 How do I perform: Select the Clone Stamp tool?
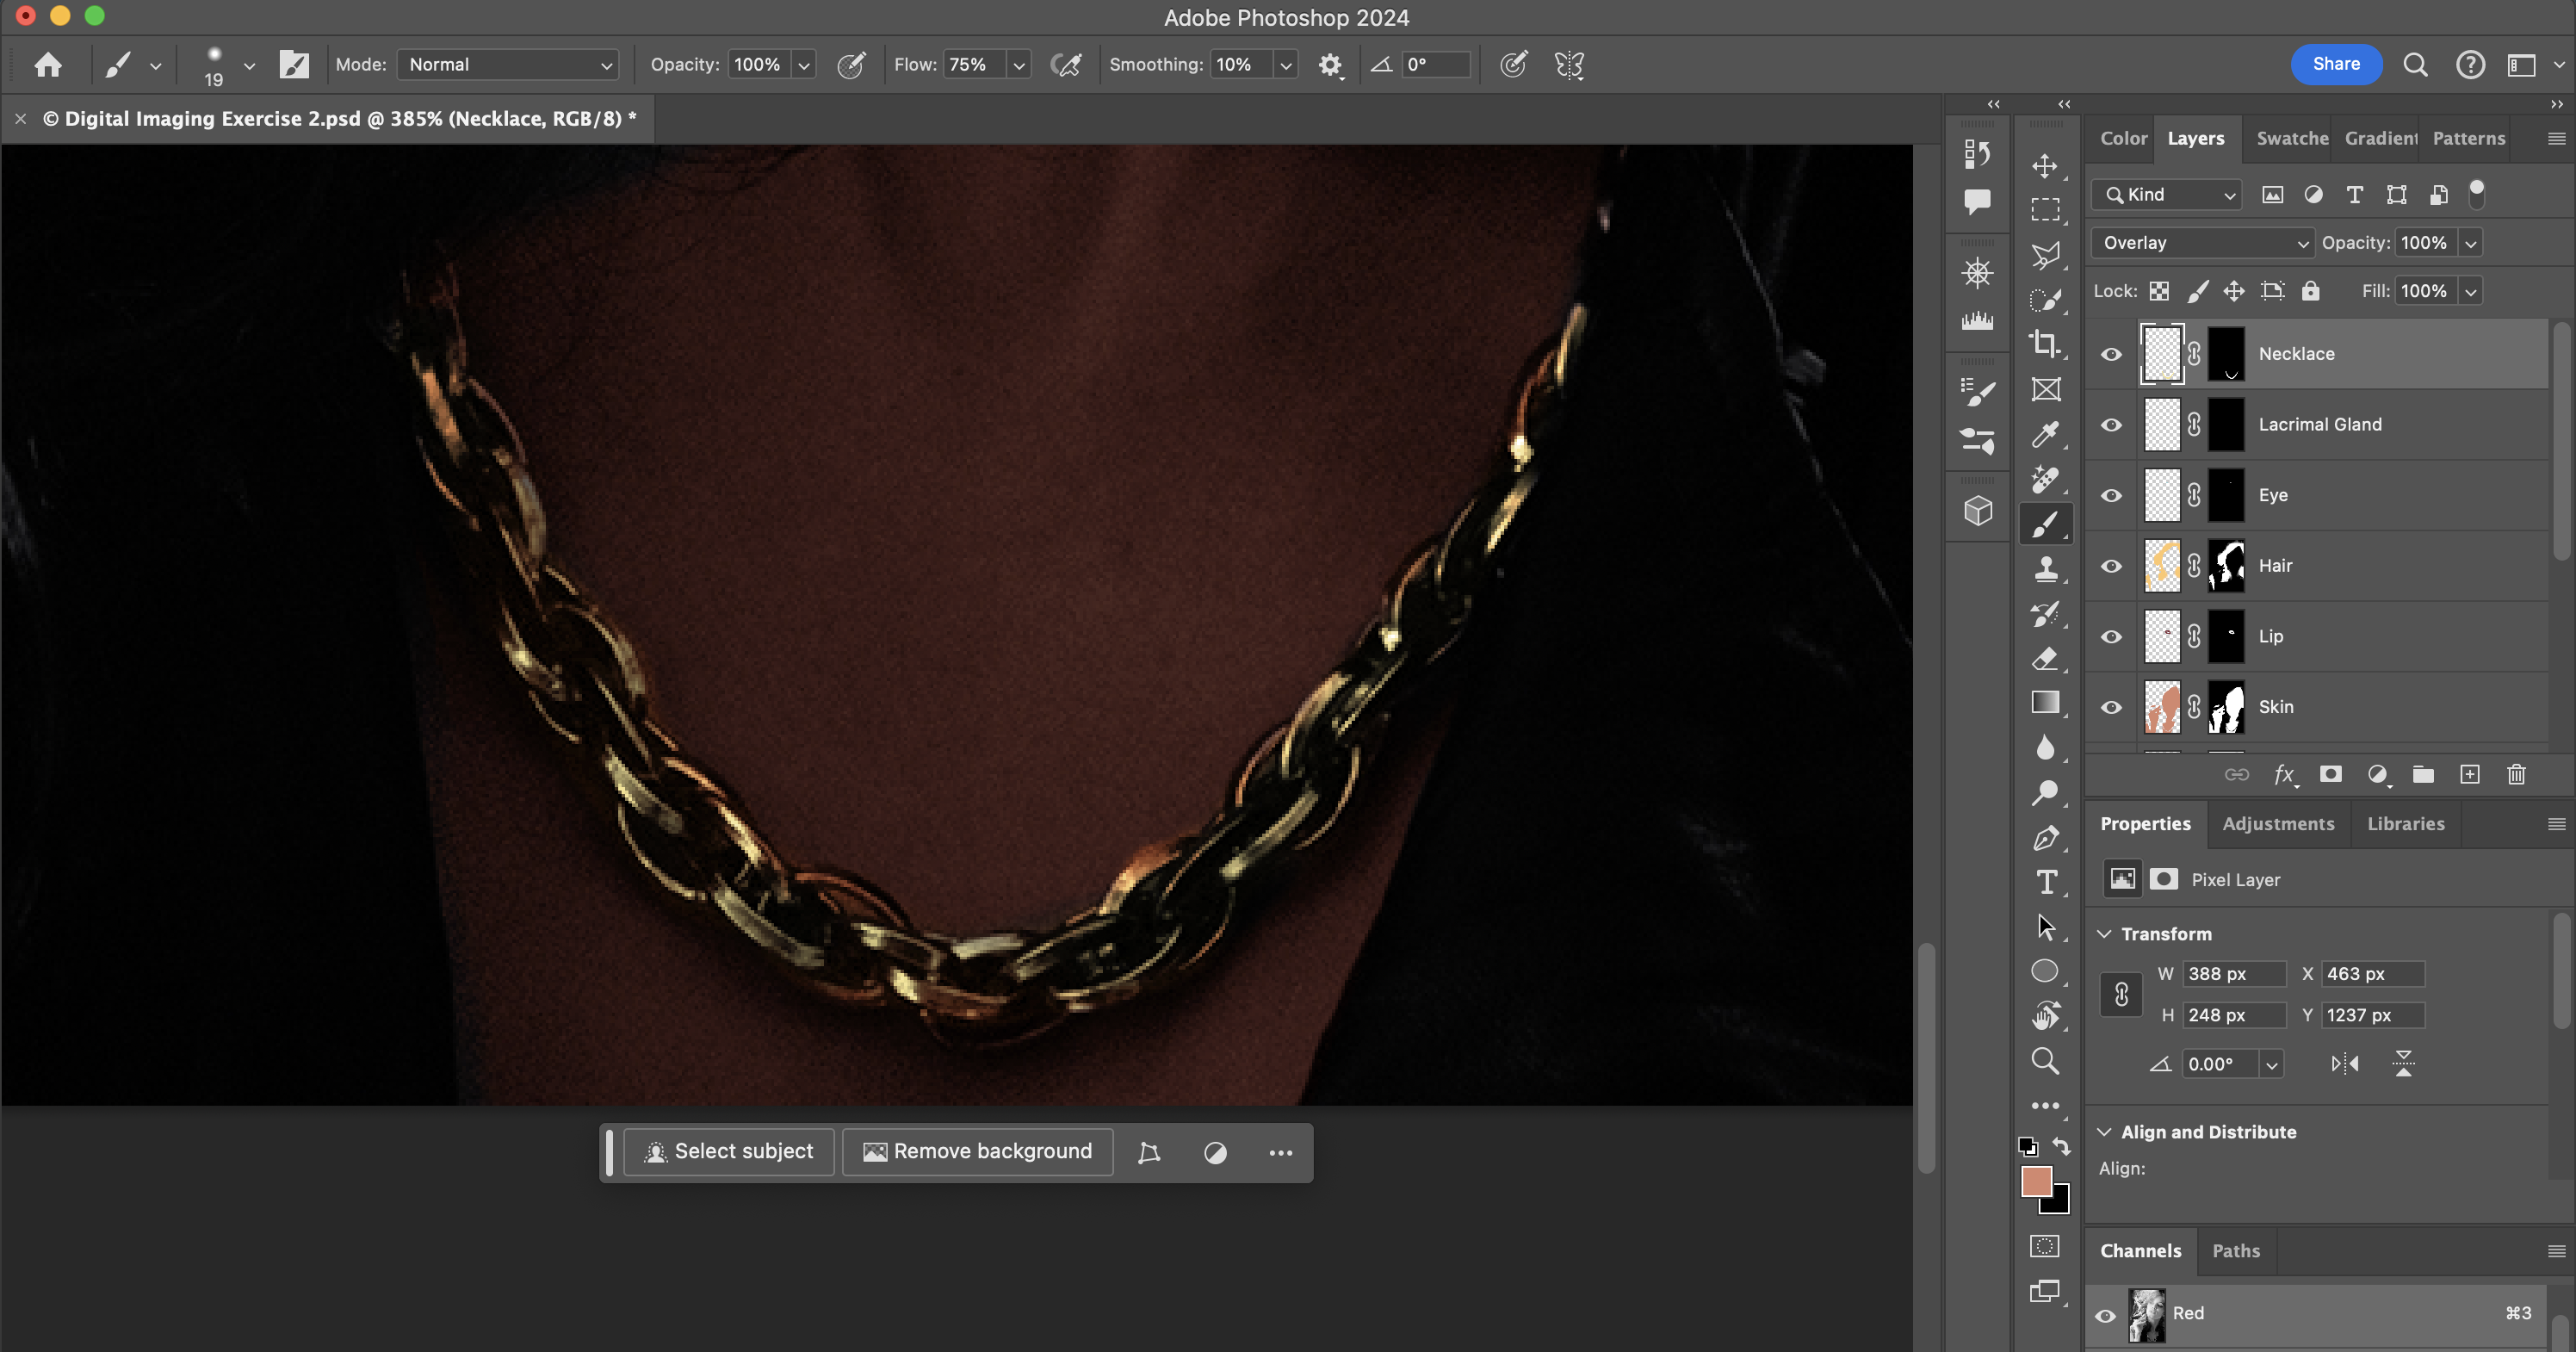click(x=2045, y=569)
